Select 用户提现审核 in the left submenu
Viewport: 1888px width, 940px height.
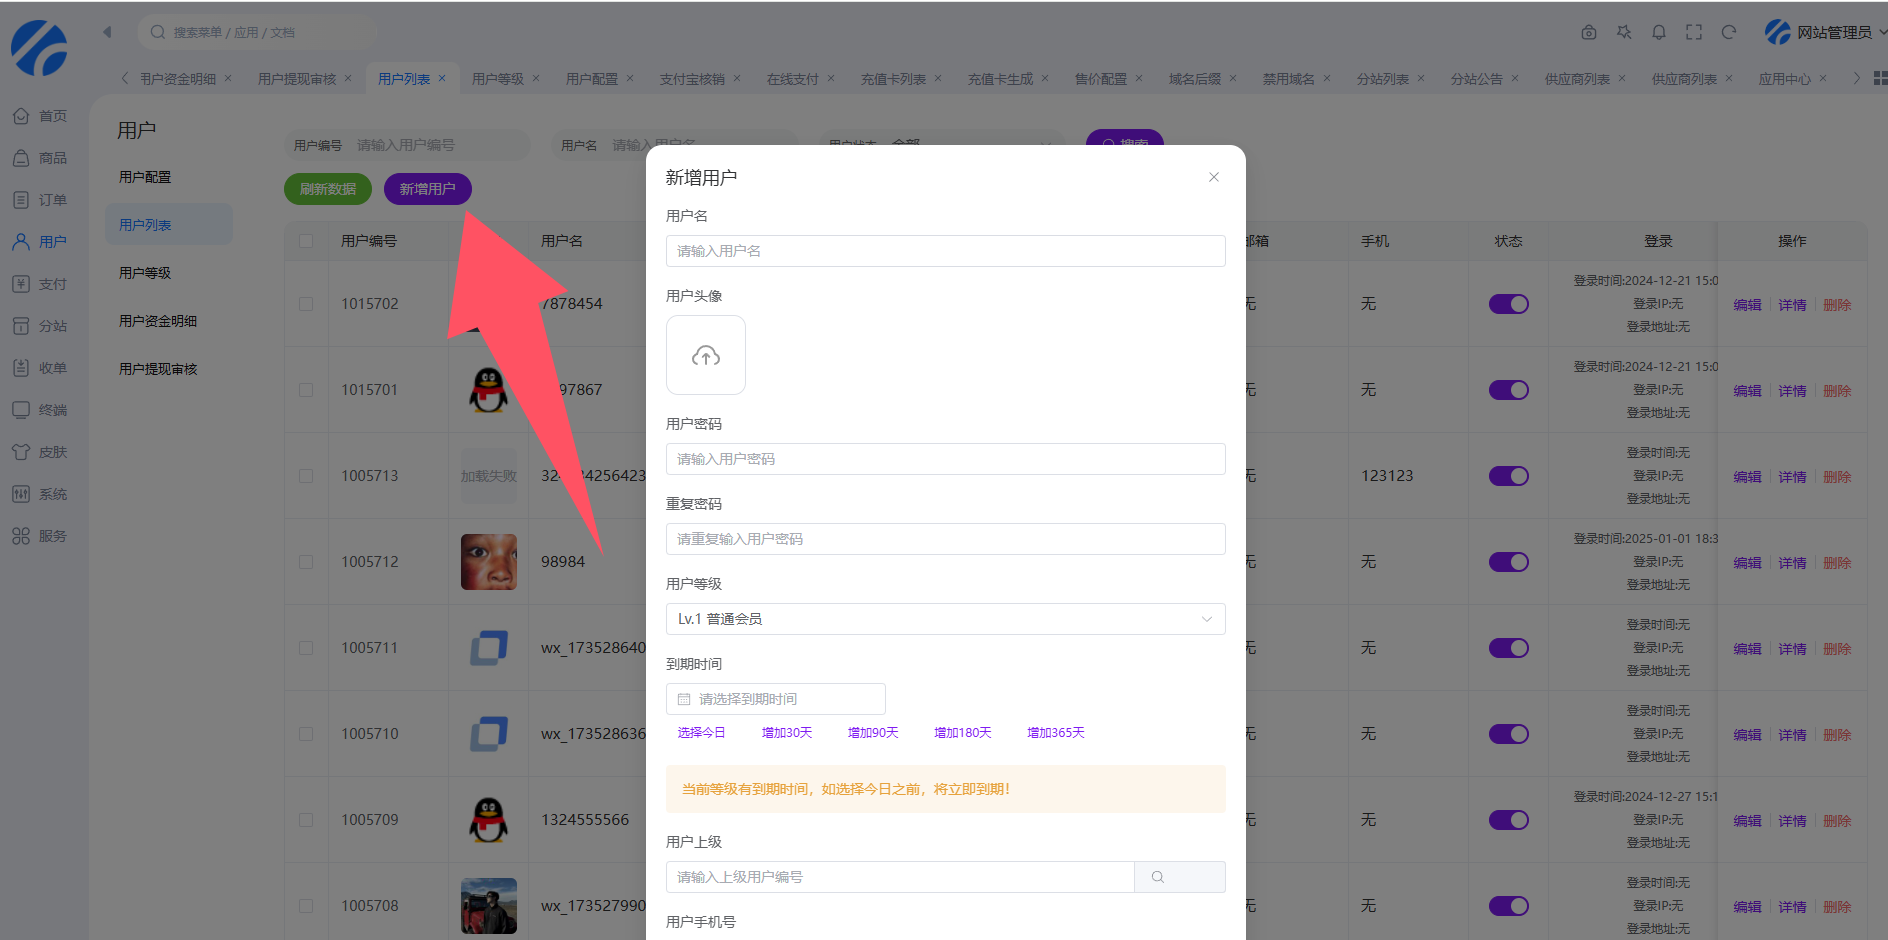[157, 368]
